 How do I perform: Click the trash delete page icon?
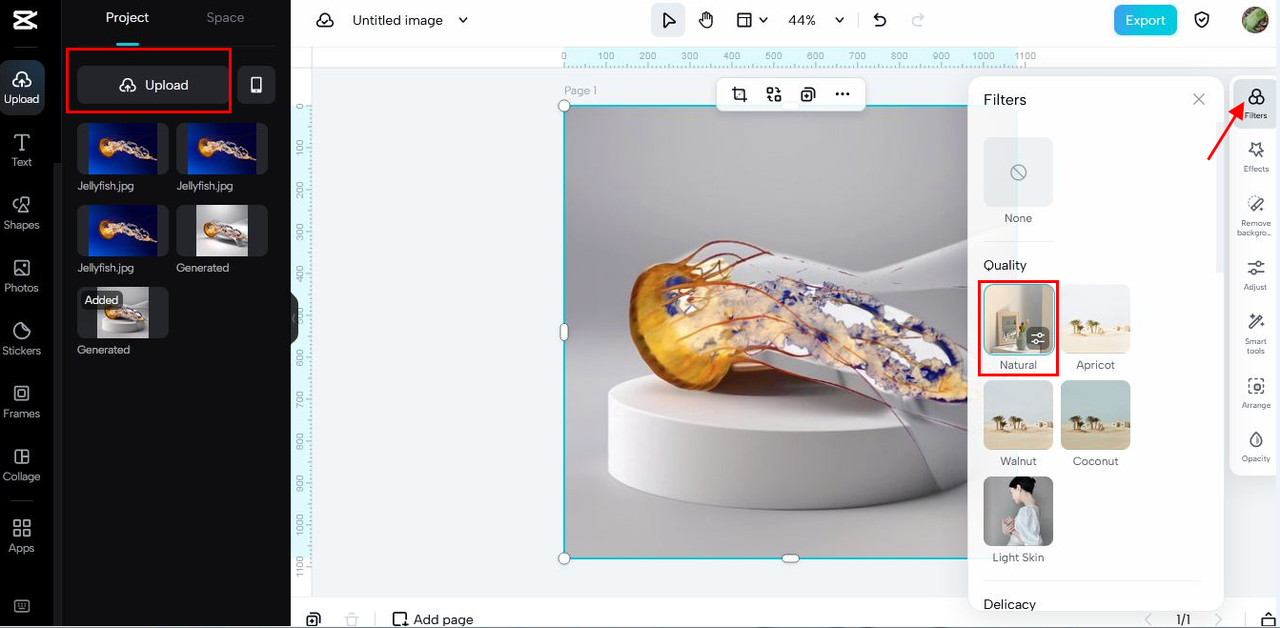pos(352,619)
